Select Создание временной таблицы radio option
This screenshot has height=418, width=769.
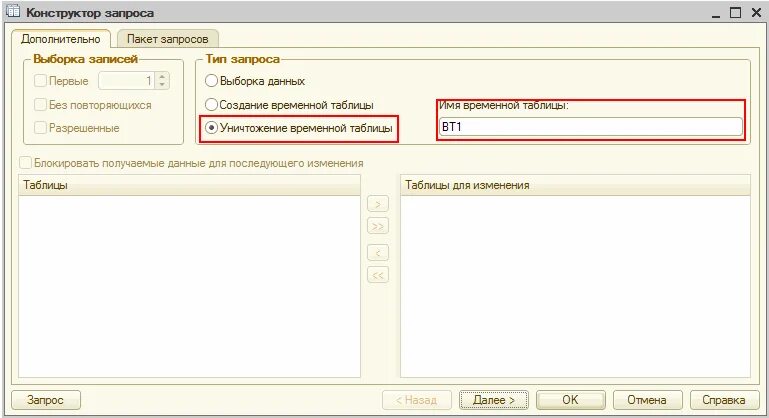(211, 104)
